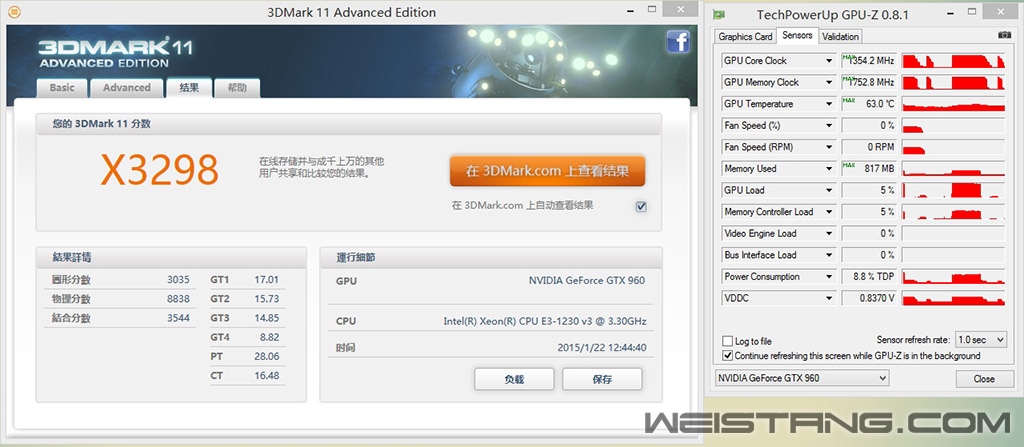Screen dimensions: 1024x447
Task: Open Sensor refresh rate 1.0 sec dropdown
Action: pyautogui.click(x=980, y=340)
